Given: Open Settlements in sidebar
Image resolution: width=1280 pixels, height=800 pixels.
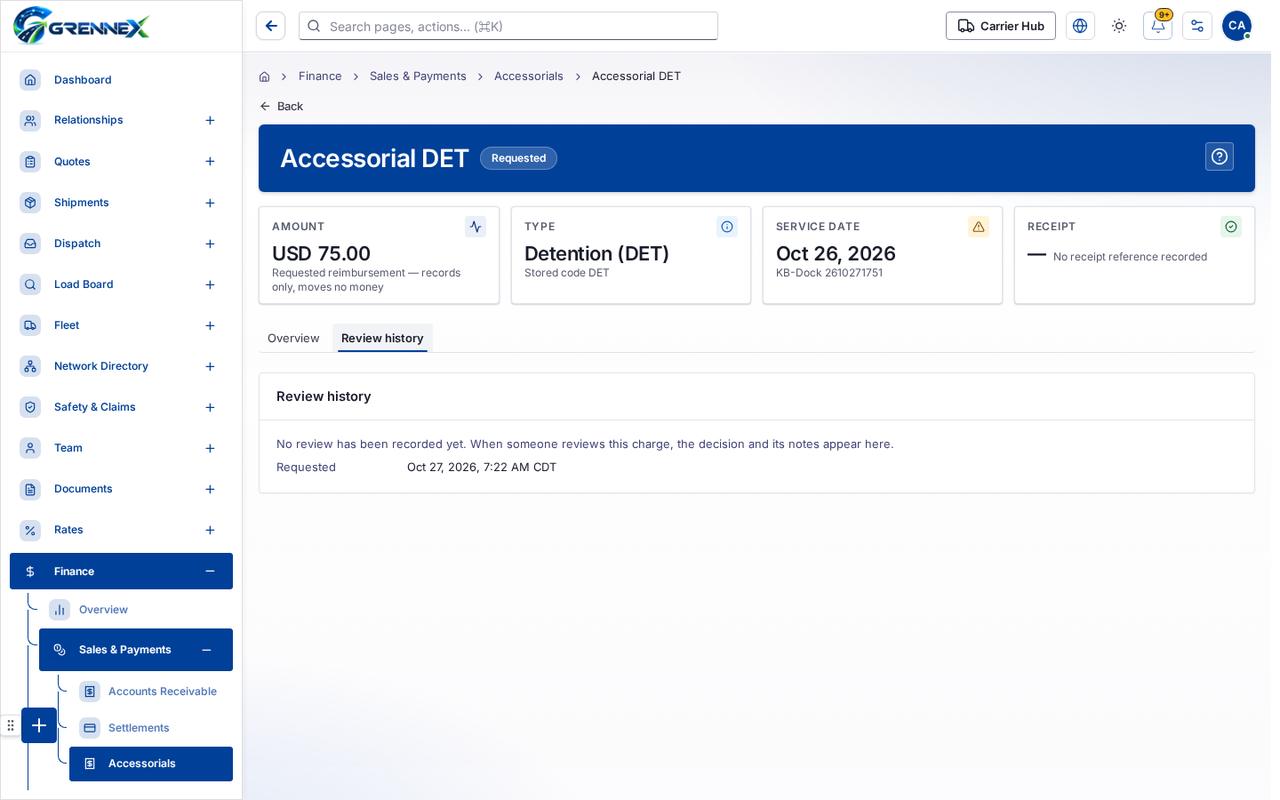Looking at the screenshot, I should [150, 728].
